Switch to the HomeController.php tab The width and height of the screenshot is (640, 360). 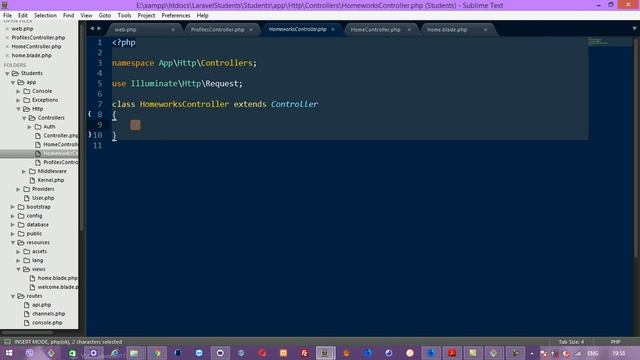click(376, 29)
